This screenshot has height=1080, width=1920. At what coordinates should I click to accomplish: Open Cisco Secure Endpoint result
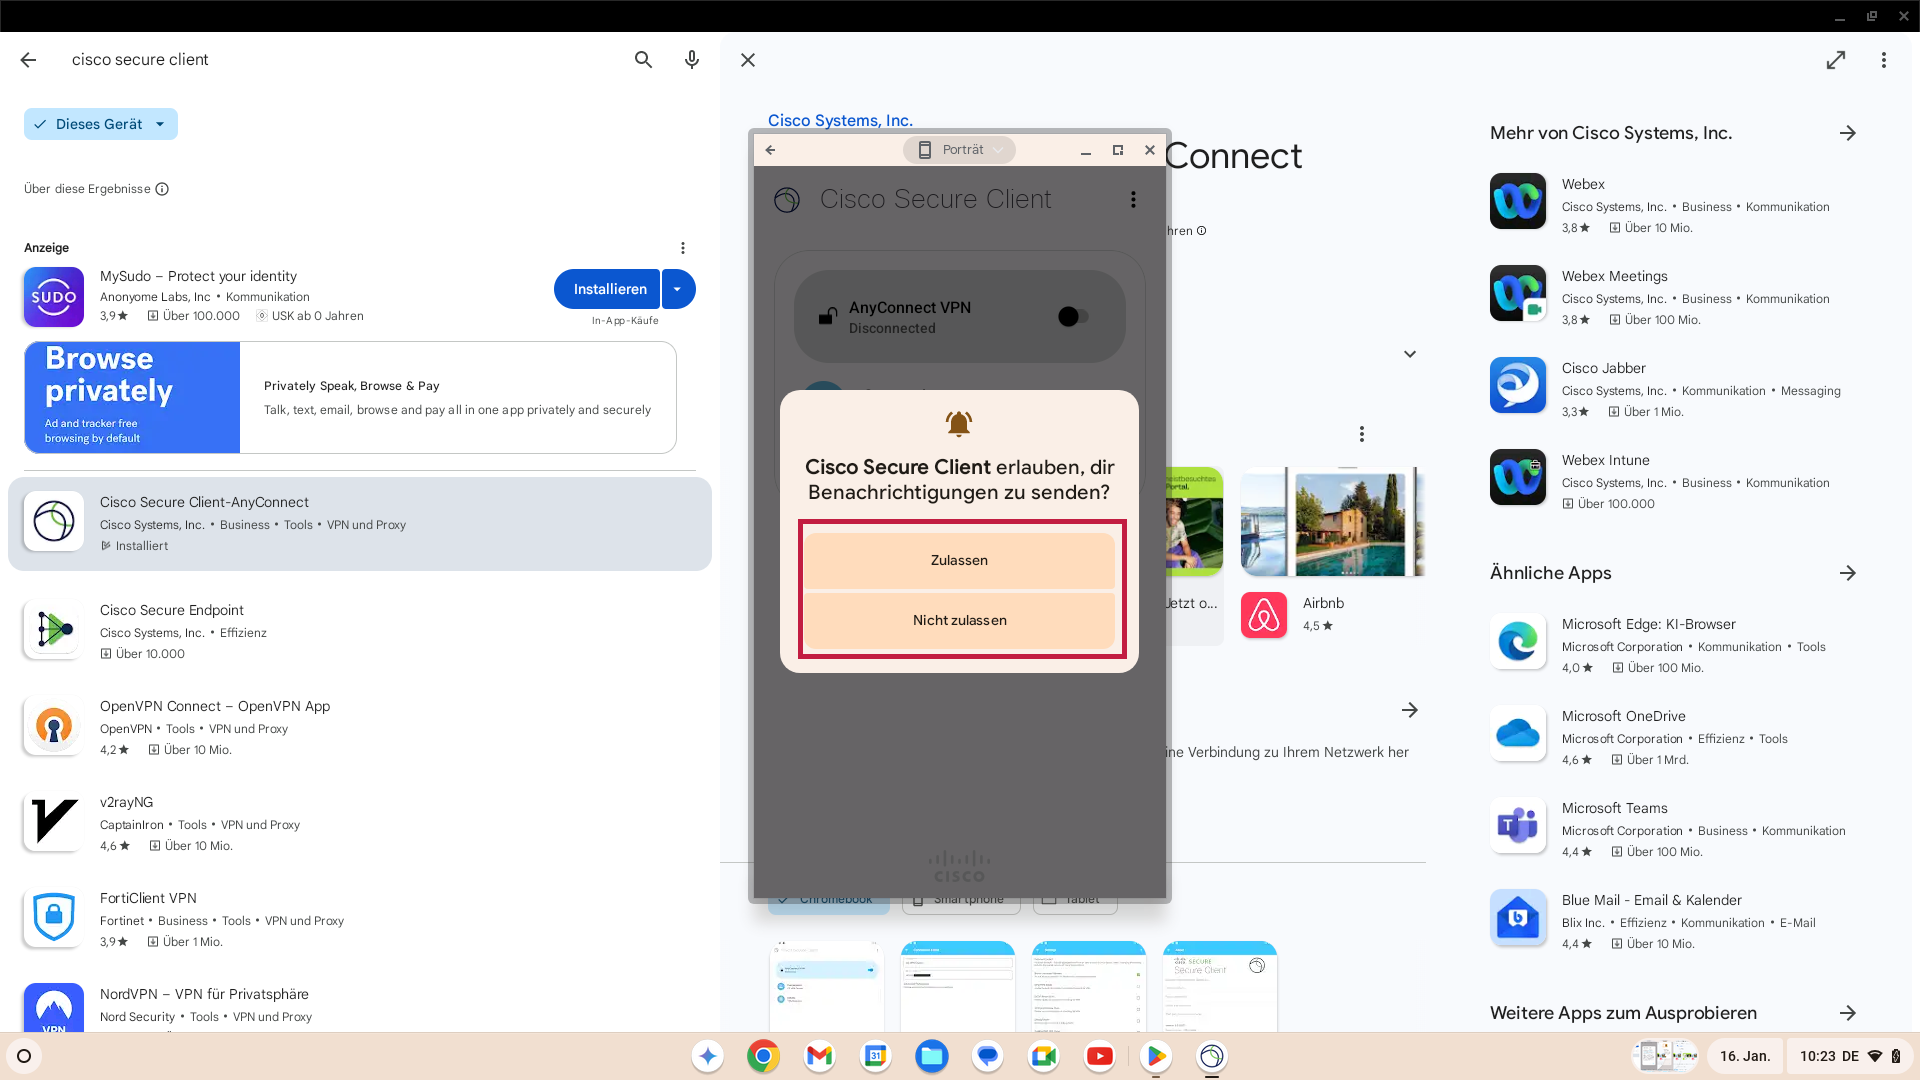click(x=360, y=631)
